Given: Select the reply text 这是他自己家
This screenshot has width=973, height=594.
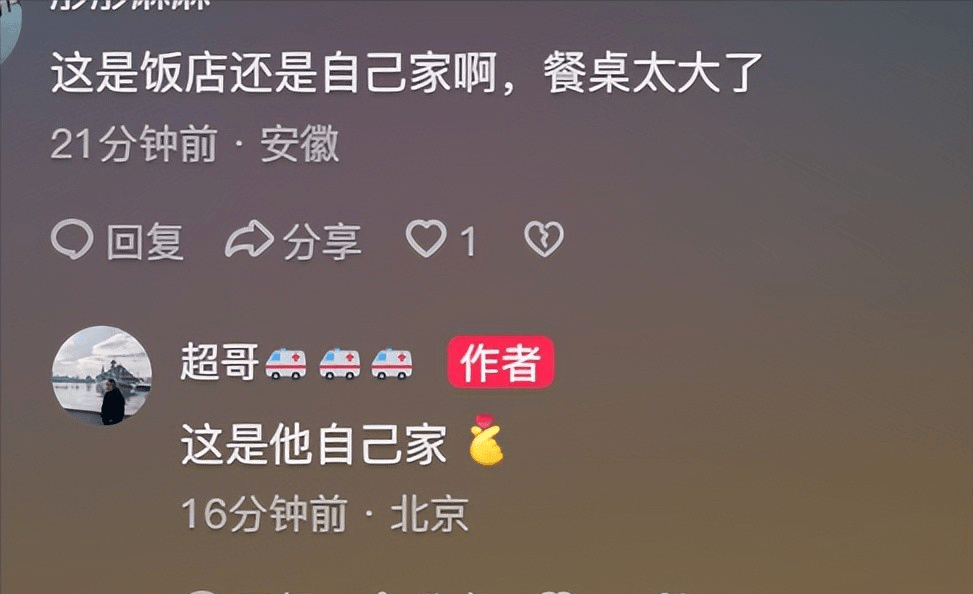Looking at the screenshot, I should coord(313,444).
